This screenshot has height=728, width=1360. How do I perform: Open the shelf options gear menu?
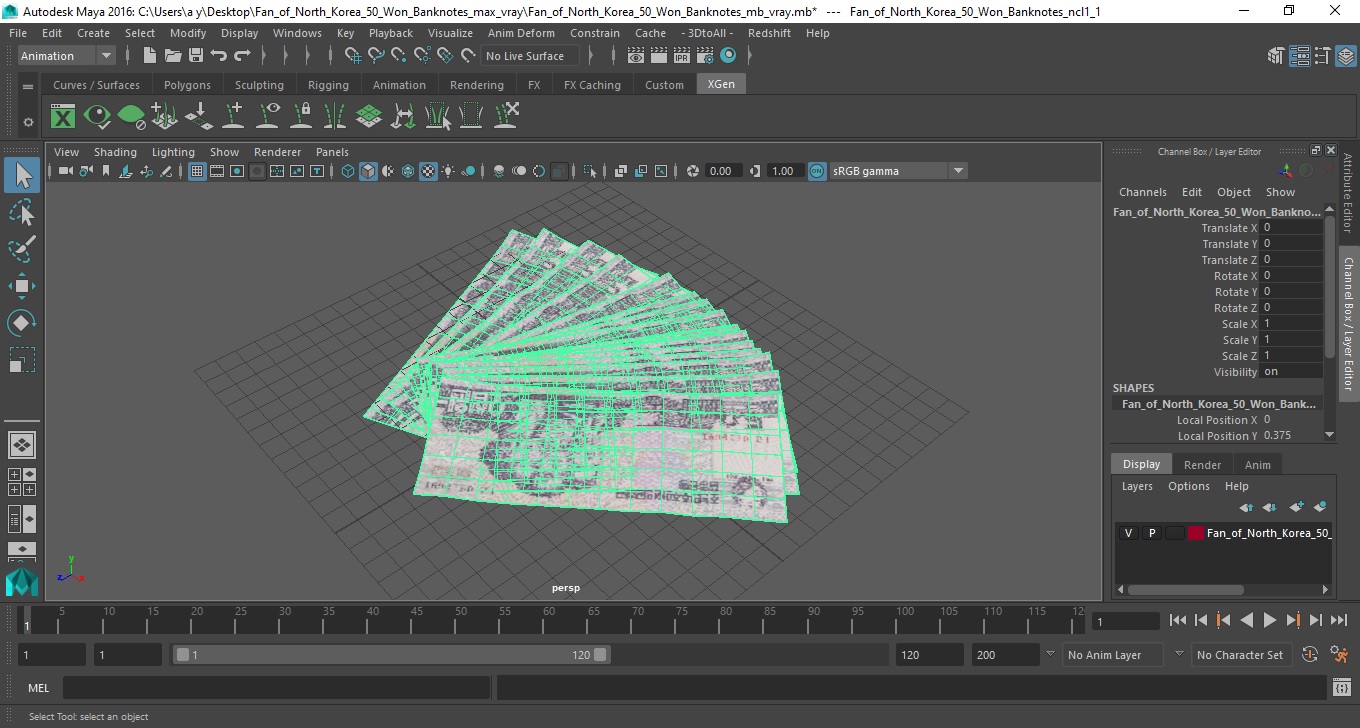28,122
